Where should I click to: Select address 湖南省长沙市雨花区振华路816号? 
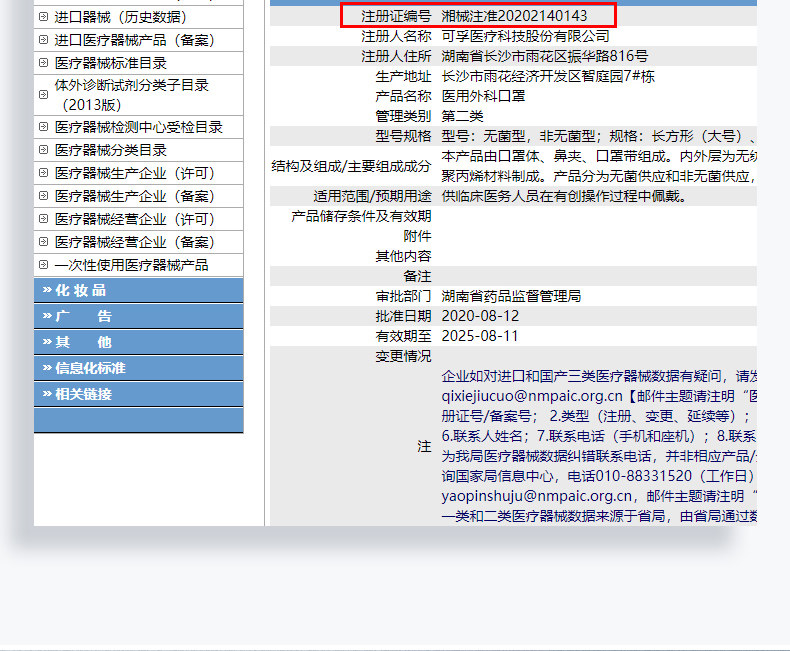545,56
